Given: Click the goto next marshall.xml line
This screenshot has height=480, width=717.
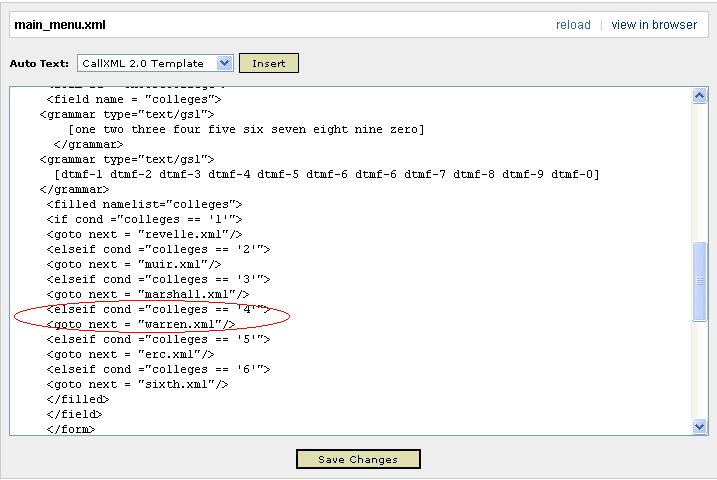Looking at the screenshot, I should 148,294.
